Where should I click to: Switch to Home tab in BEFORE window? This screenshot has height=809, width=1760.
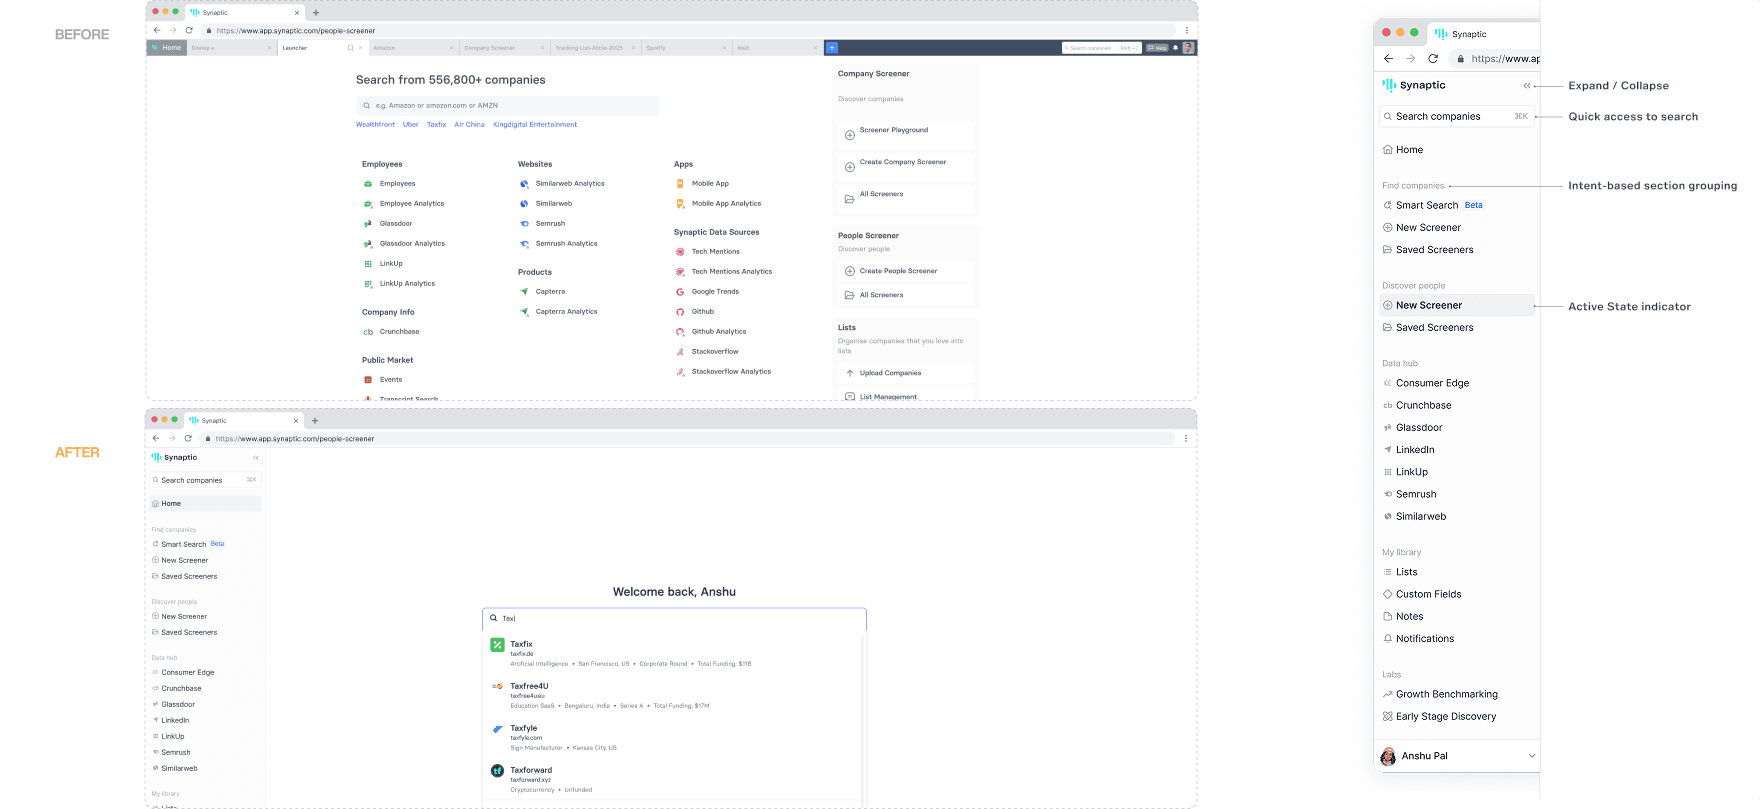(x=167, y=48)
